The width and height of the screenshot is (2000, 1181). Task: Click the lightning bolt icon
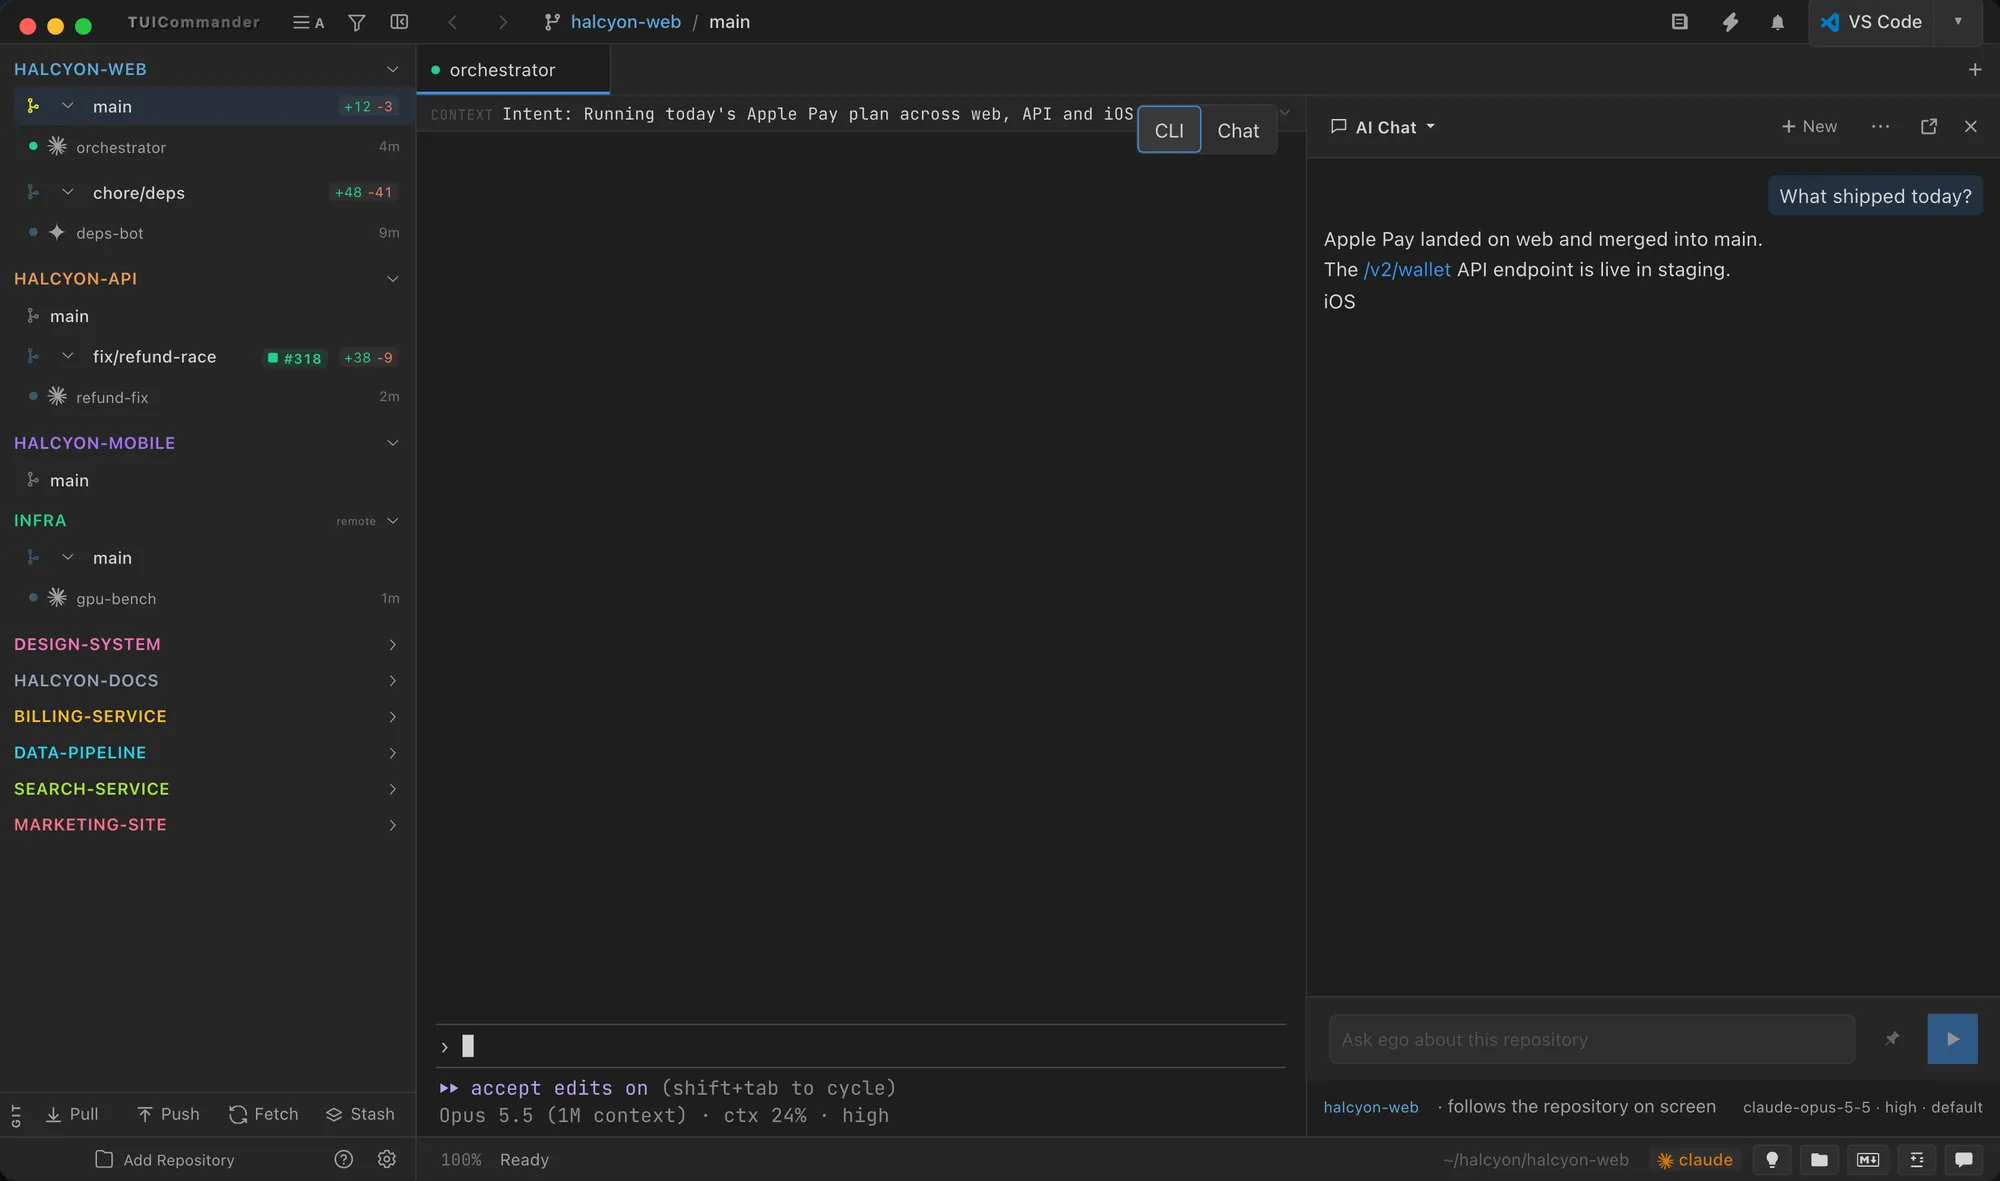[x=1730, y=22]
